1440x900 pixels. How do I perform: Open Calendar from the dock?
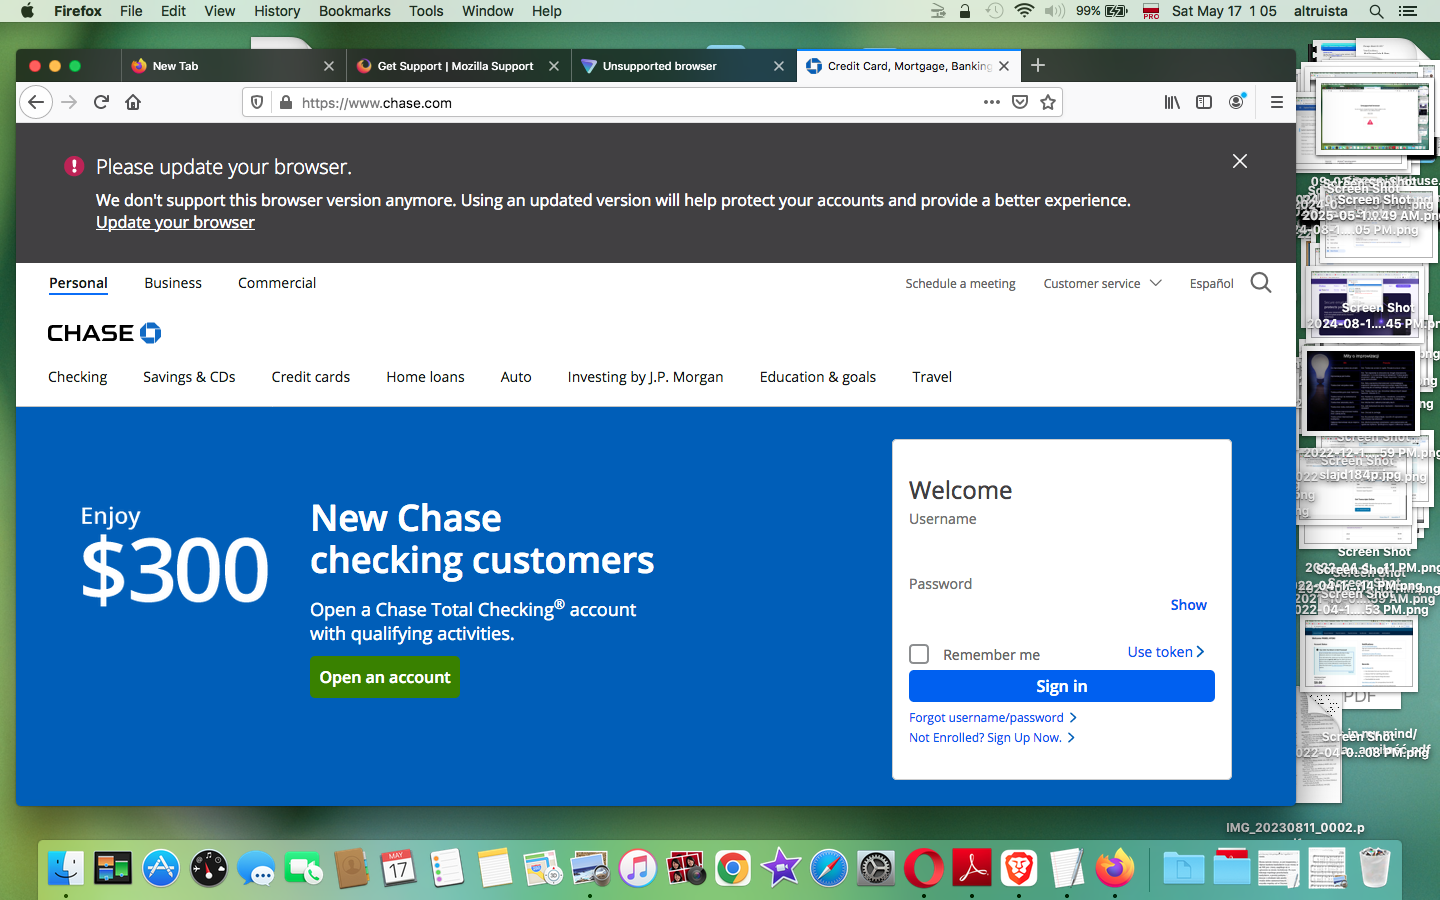point(399,868)
